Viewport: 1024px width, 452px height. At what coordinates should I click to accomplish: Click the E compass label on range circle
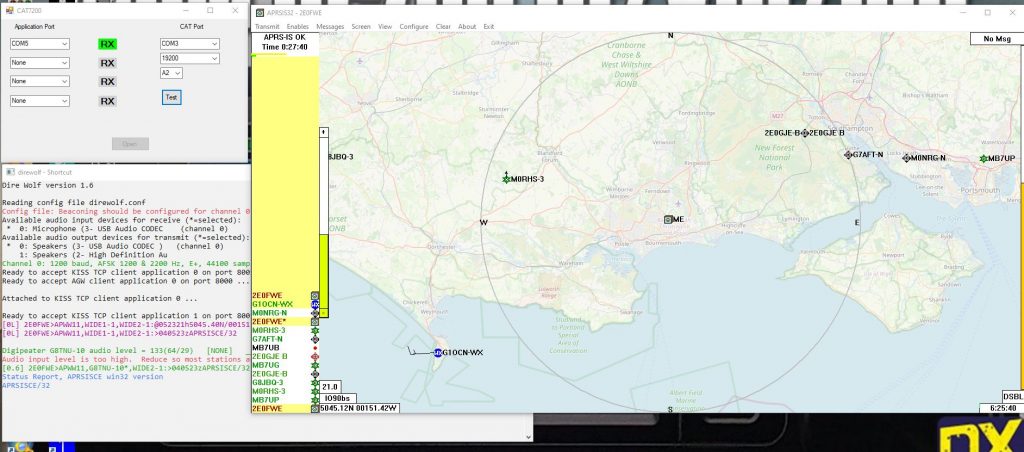pos(857,223)
